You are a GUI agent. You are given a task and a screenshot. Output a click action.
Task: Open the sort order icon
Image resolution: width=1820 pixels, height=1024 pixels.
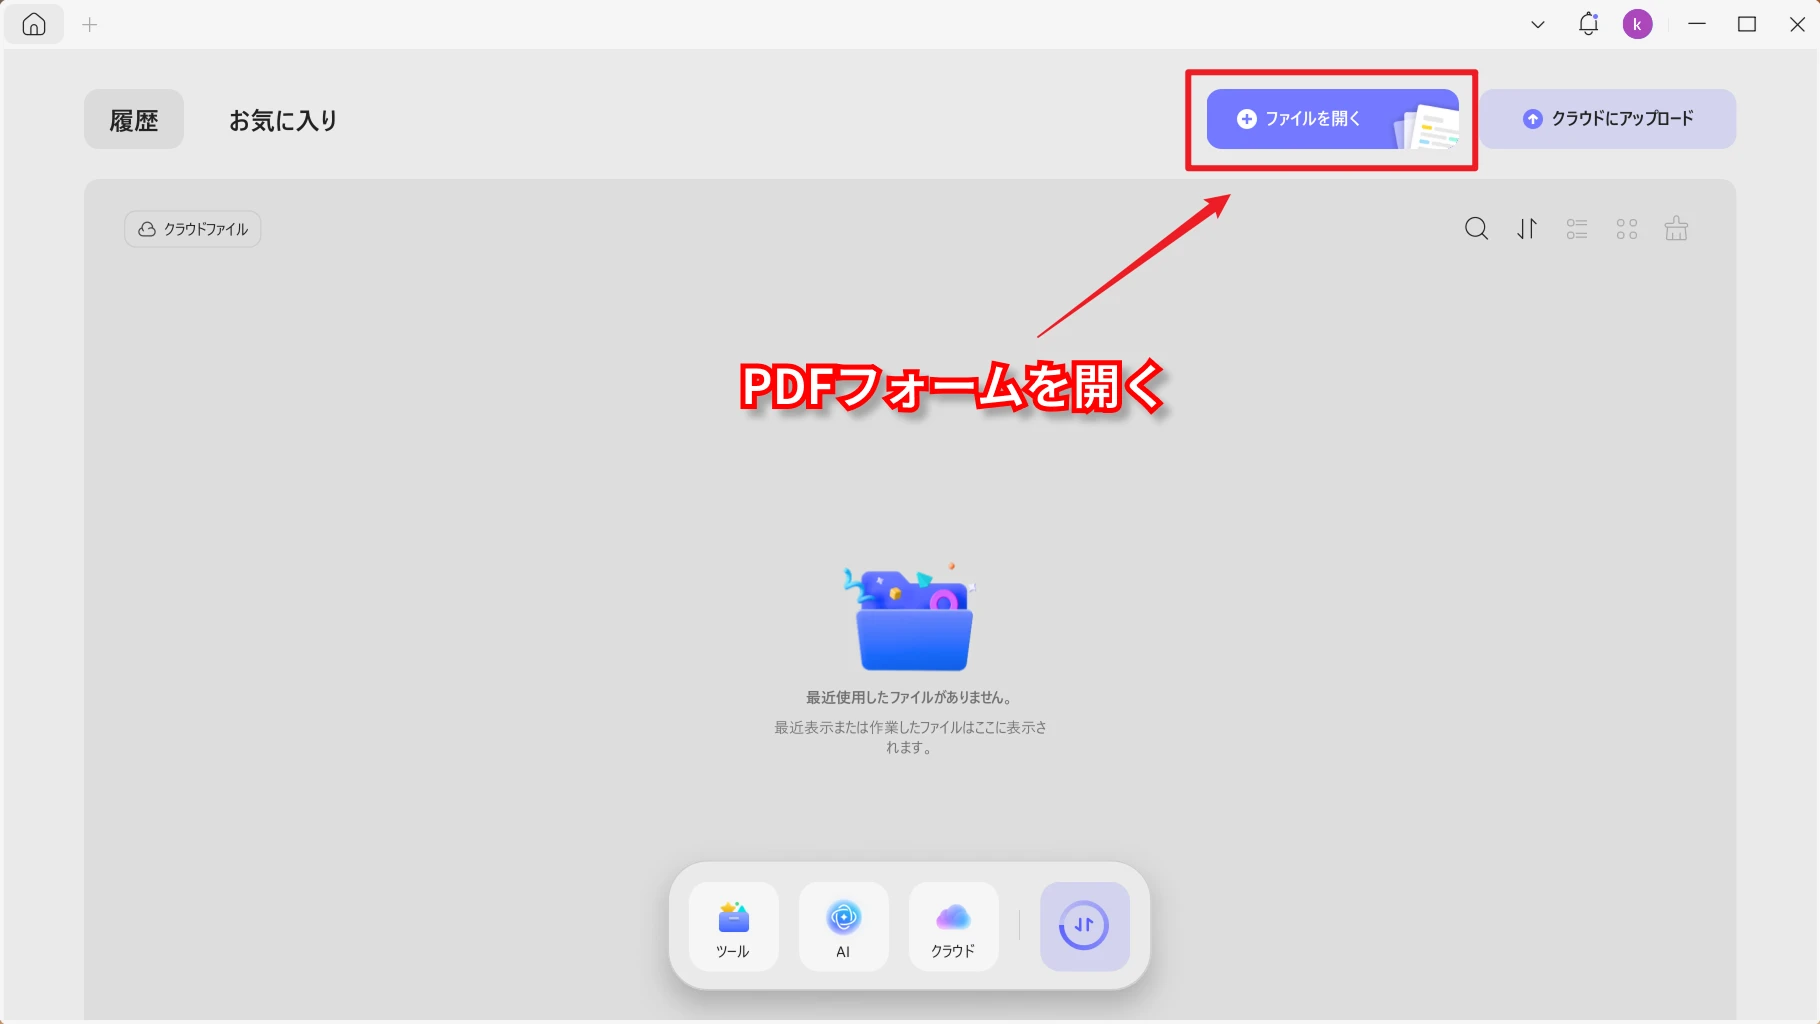click(x=1527, y=229)
